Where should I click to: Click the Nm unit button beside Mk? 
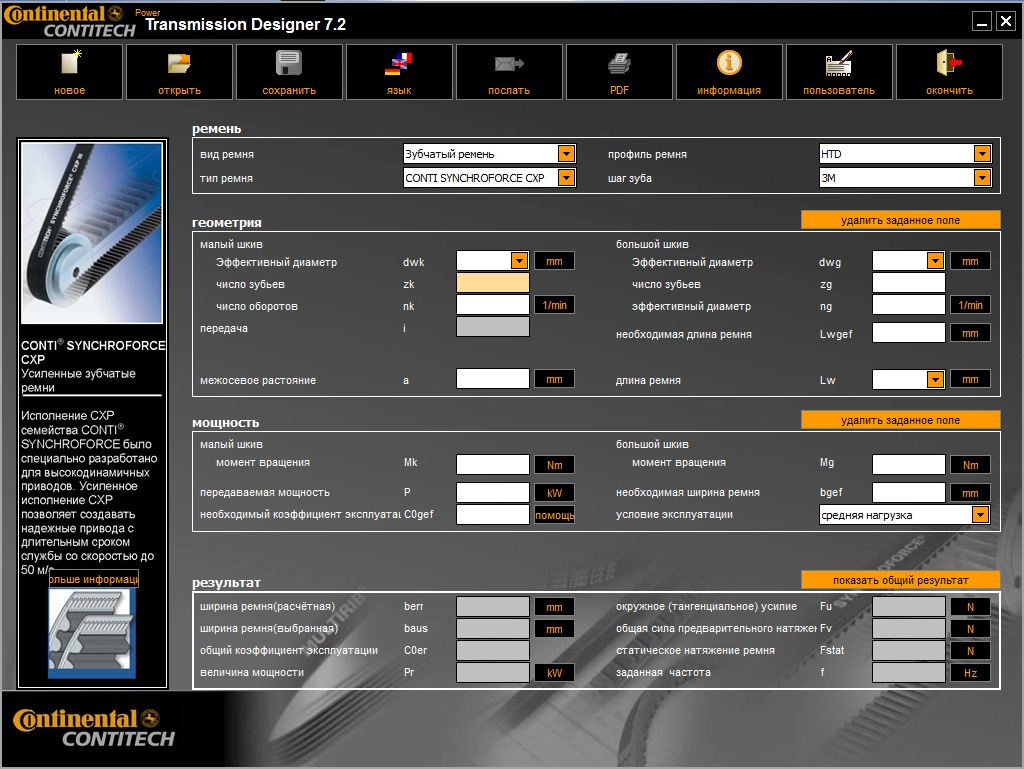point(554,465)
